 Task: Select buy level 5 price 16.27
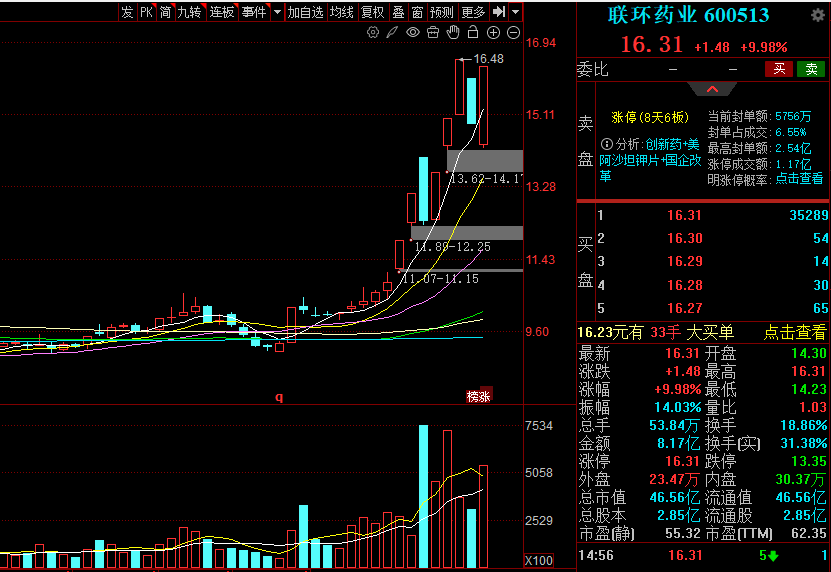tap(684, 308)
